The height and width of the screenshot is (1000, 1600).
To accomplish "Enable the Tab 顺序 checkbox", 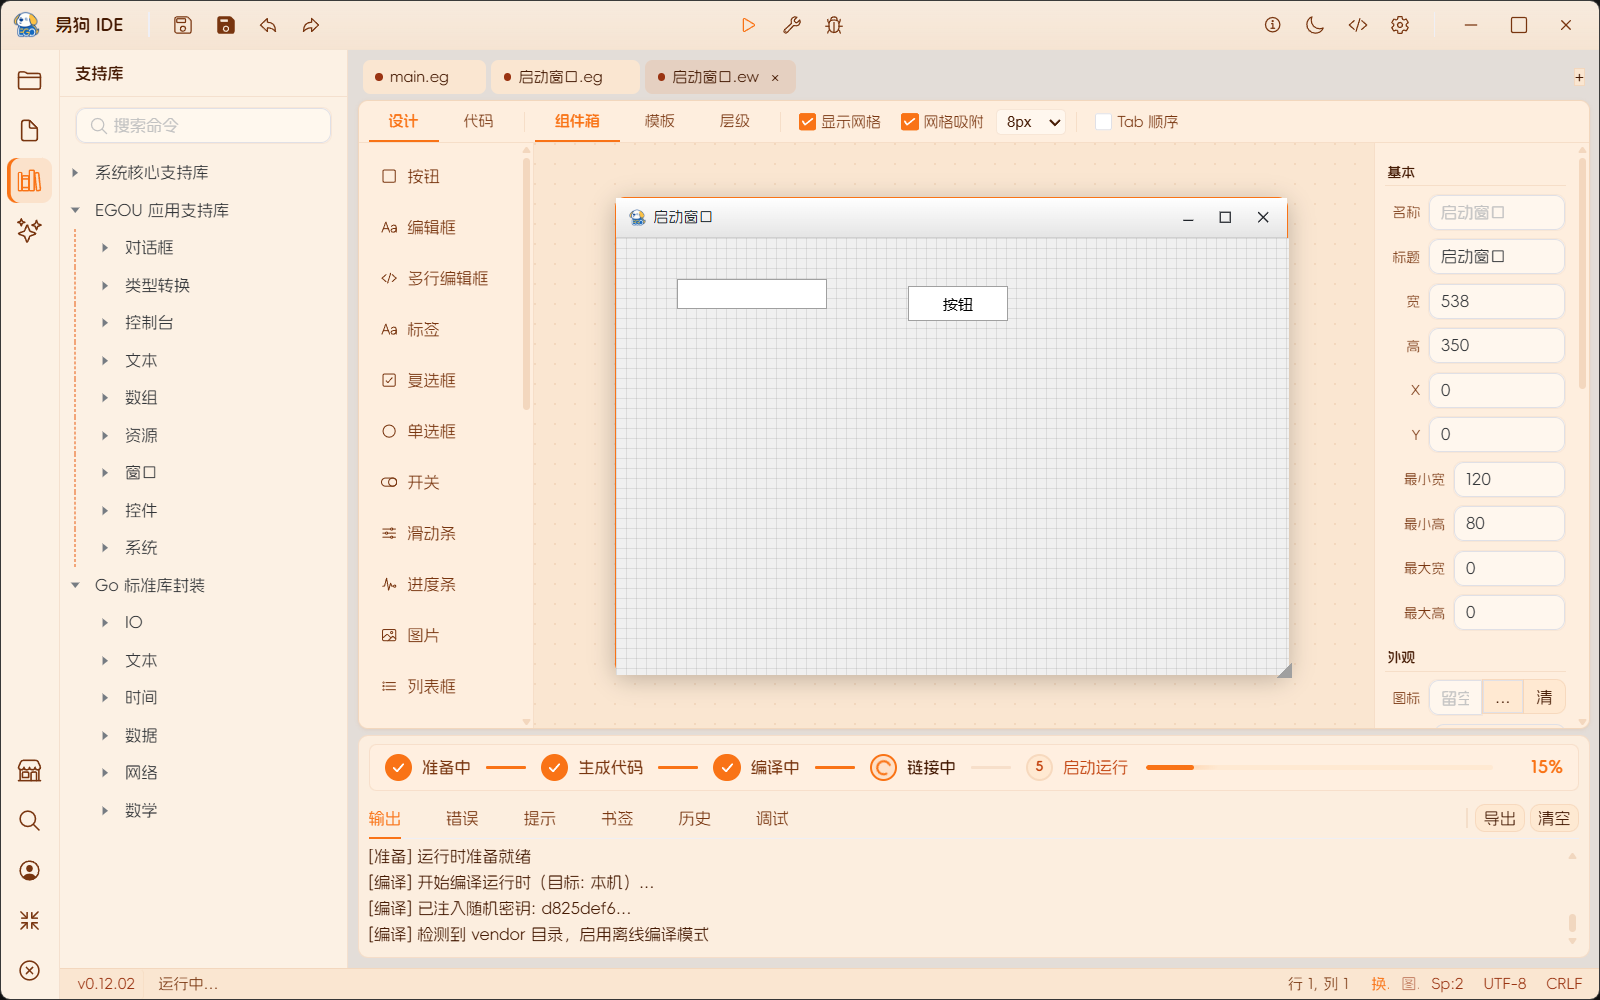I will pyautogui.click(x=1104, y=122).
